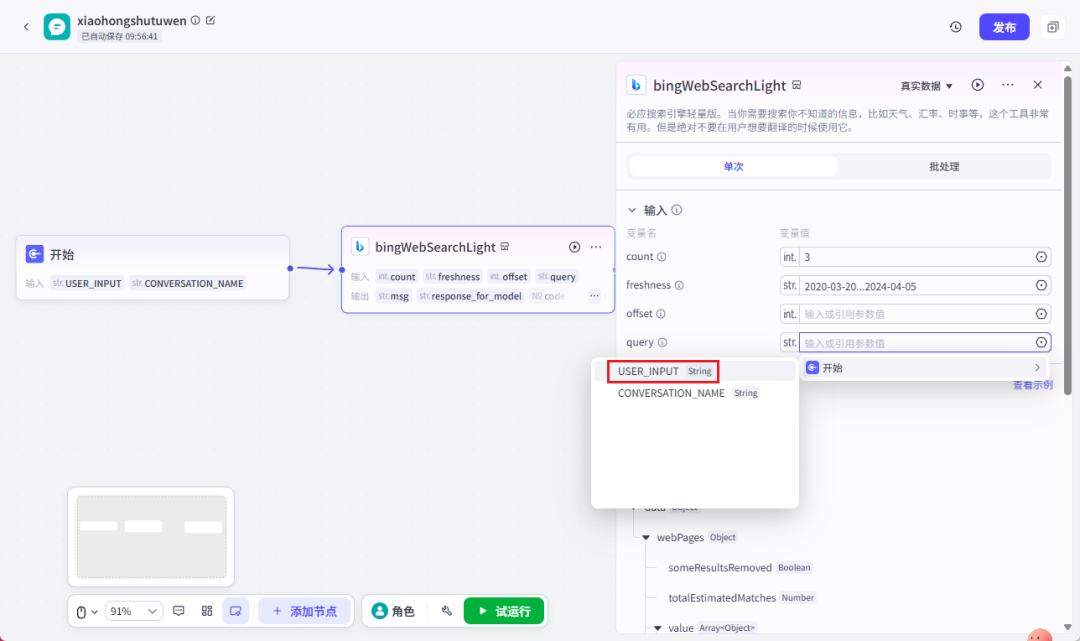Open the duplicate icon beside 发布
1080x641 pixels.
(x=1052, y=27)
